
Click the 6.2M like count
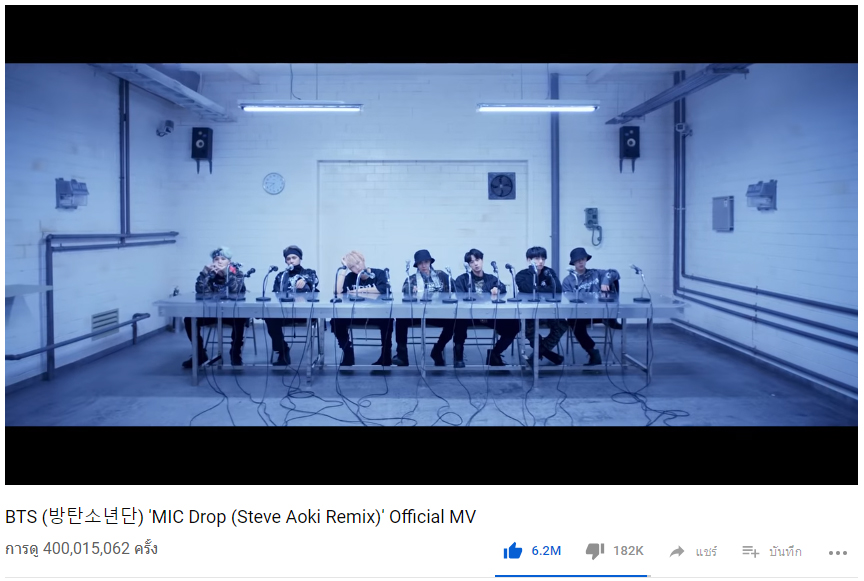coord(546,551)
